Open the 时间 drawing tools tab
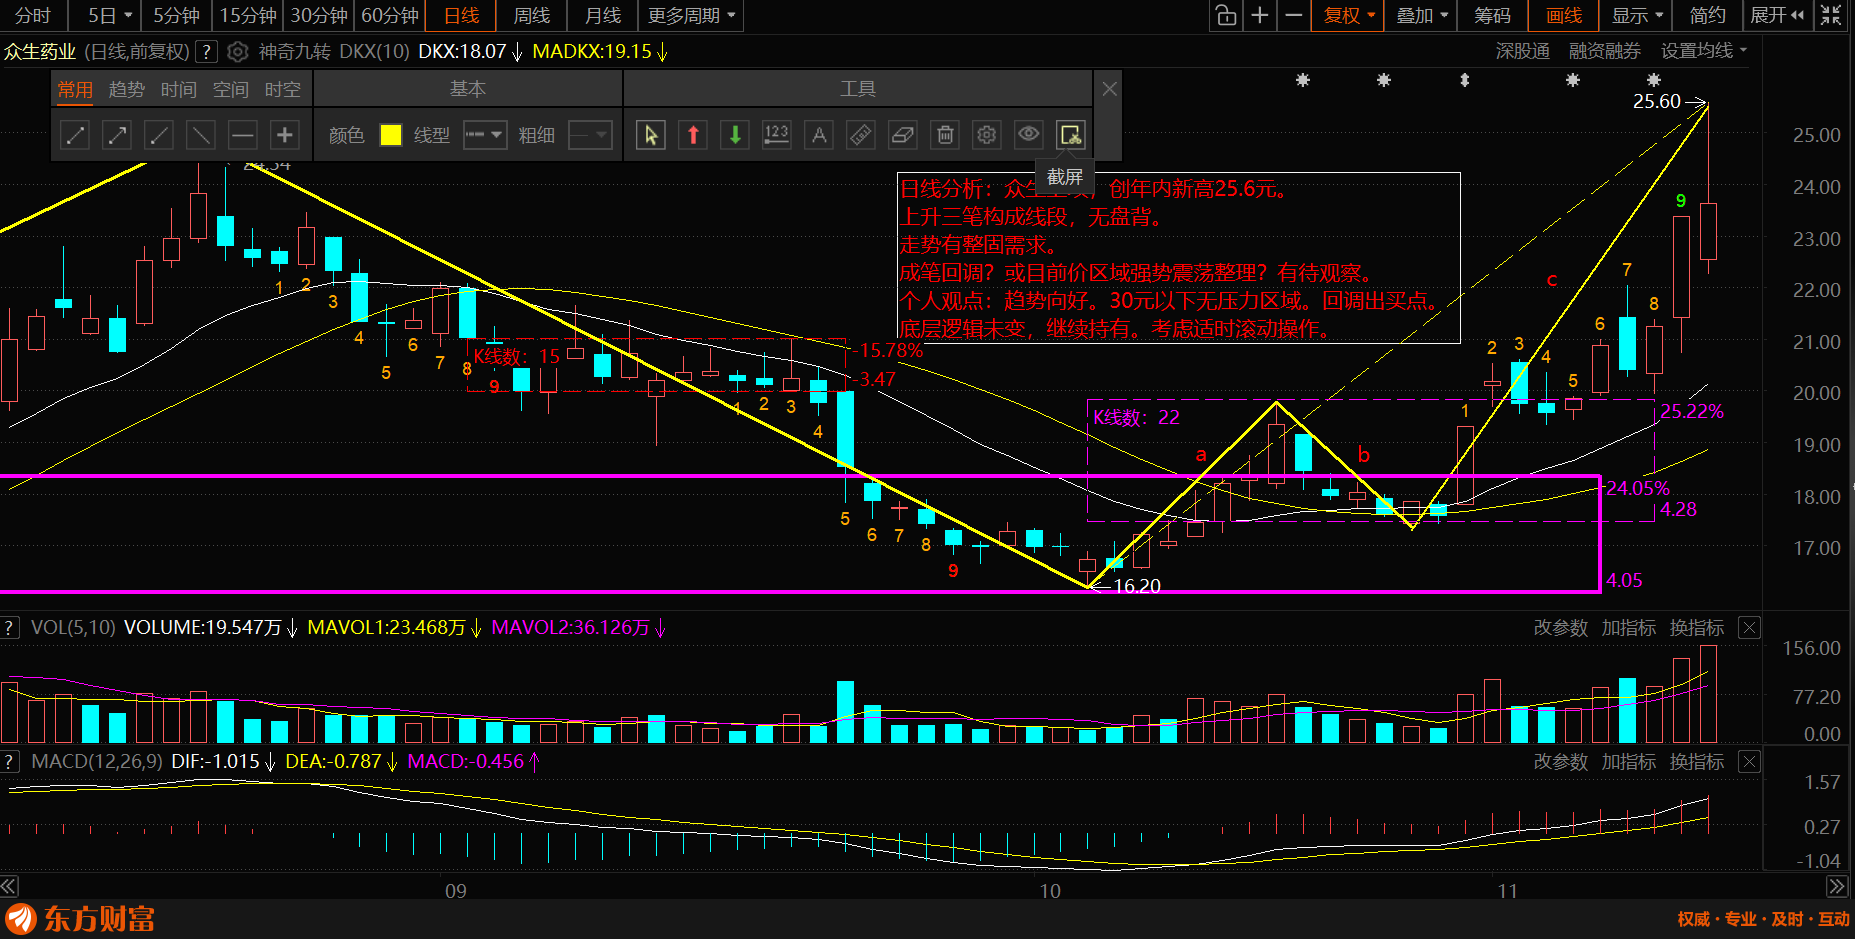This screenshot has width=1855, height=939. (x=179, y=89)
